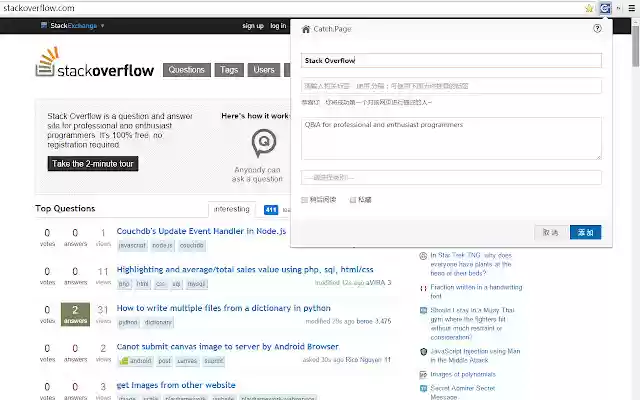The image size is (640, 400).
Task: Expand the extensions overflow chevron
Action: click(x=619, y=8)
